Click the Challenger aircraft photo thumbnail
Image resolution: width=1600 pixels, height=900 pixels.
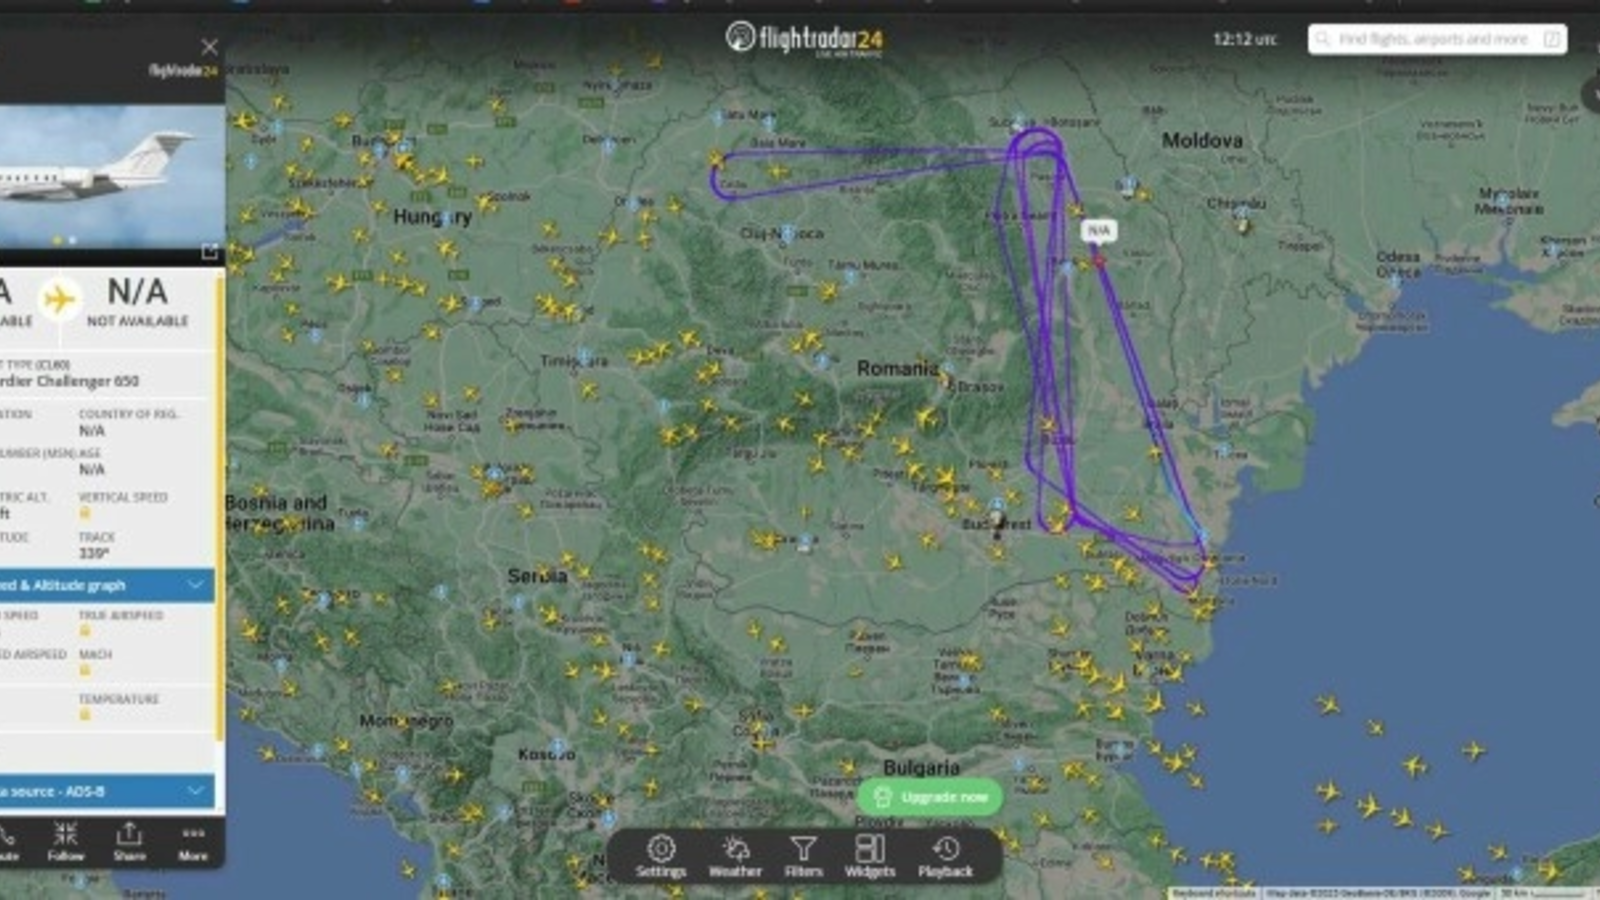(x=112, y=175)
